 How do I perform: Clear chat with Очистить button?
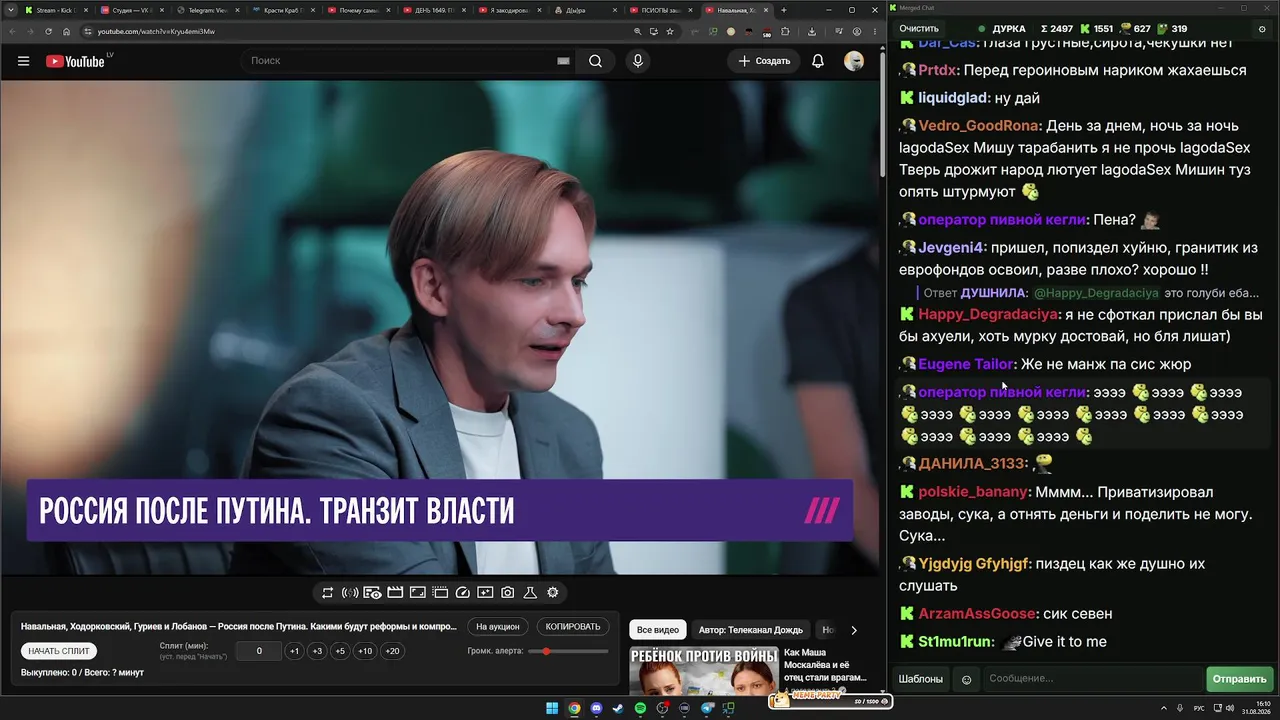[x=919, y=29]
